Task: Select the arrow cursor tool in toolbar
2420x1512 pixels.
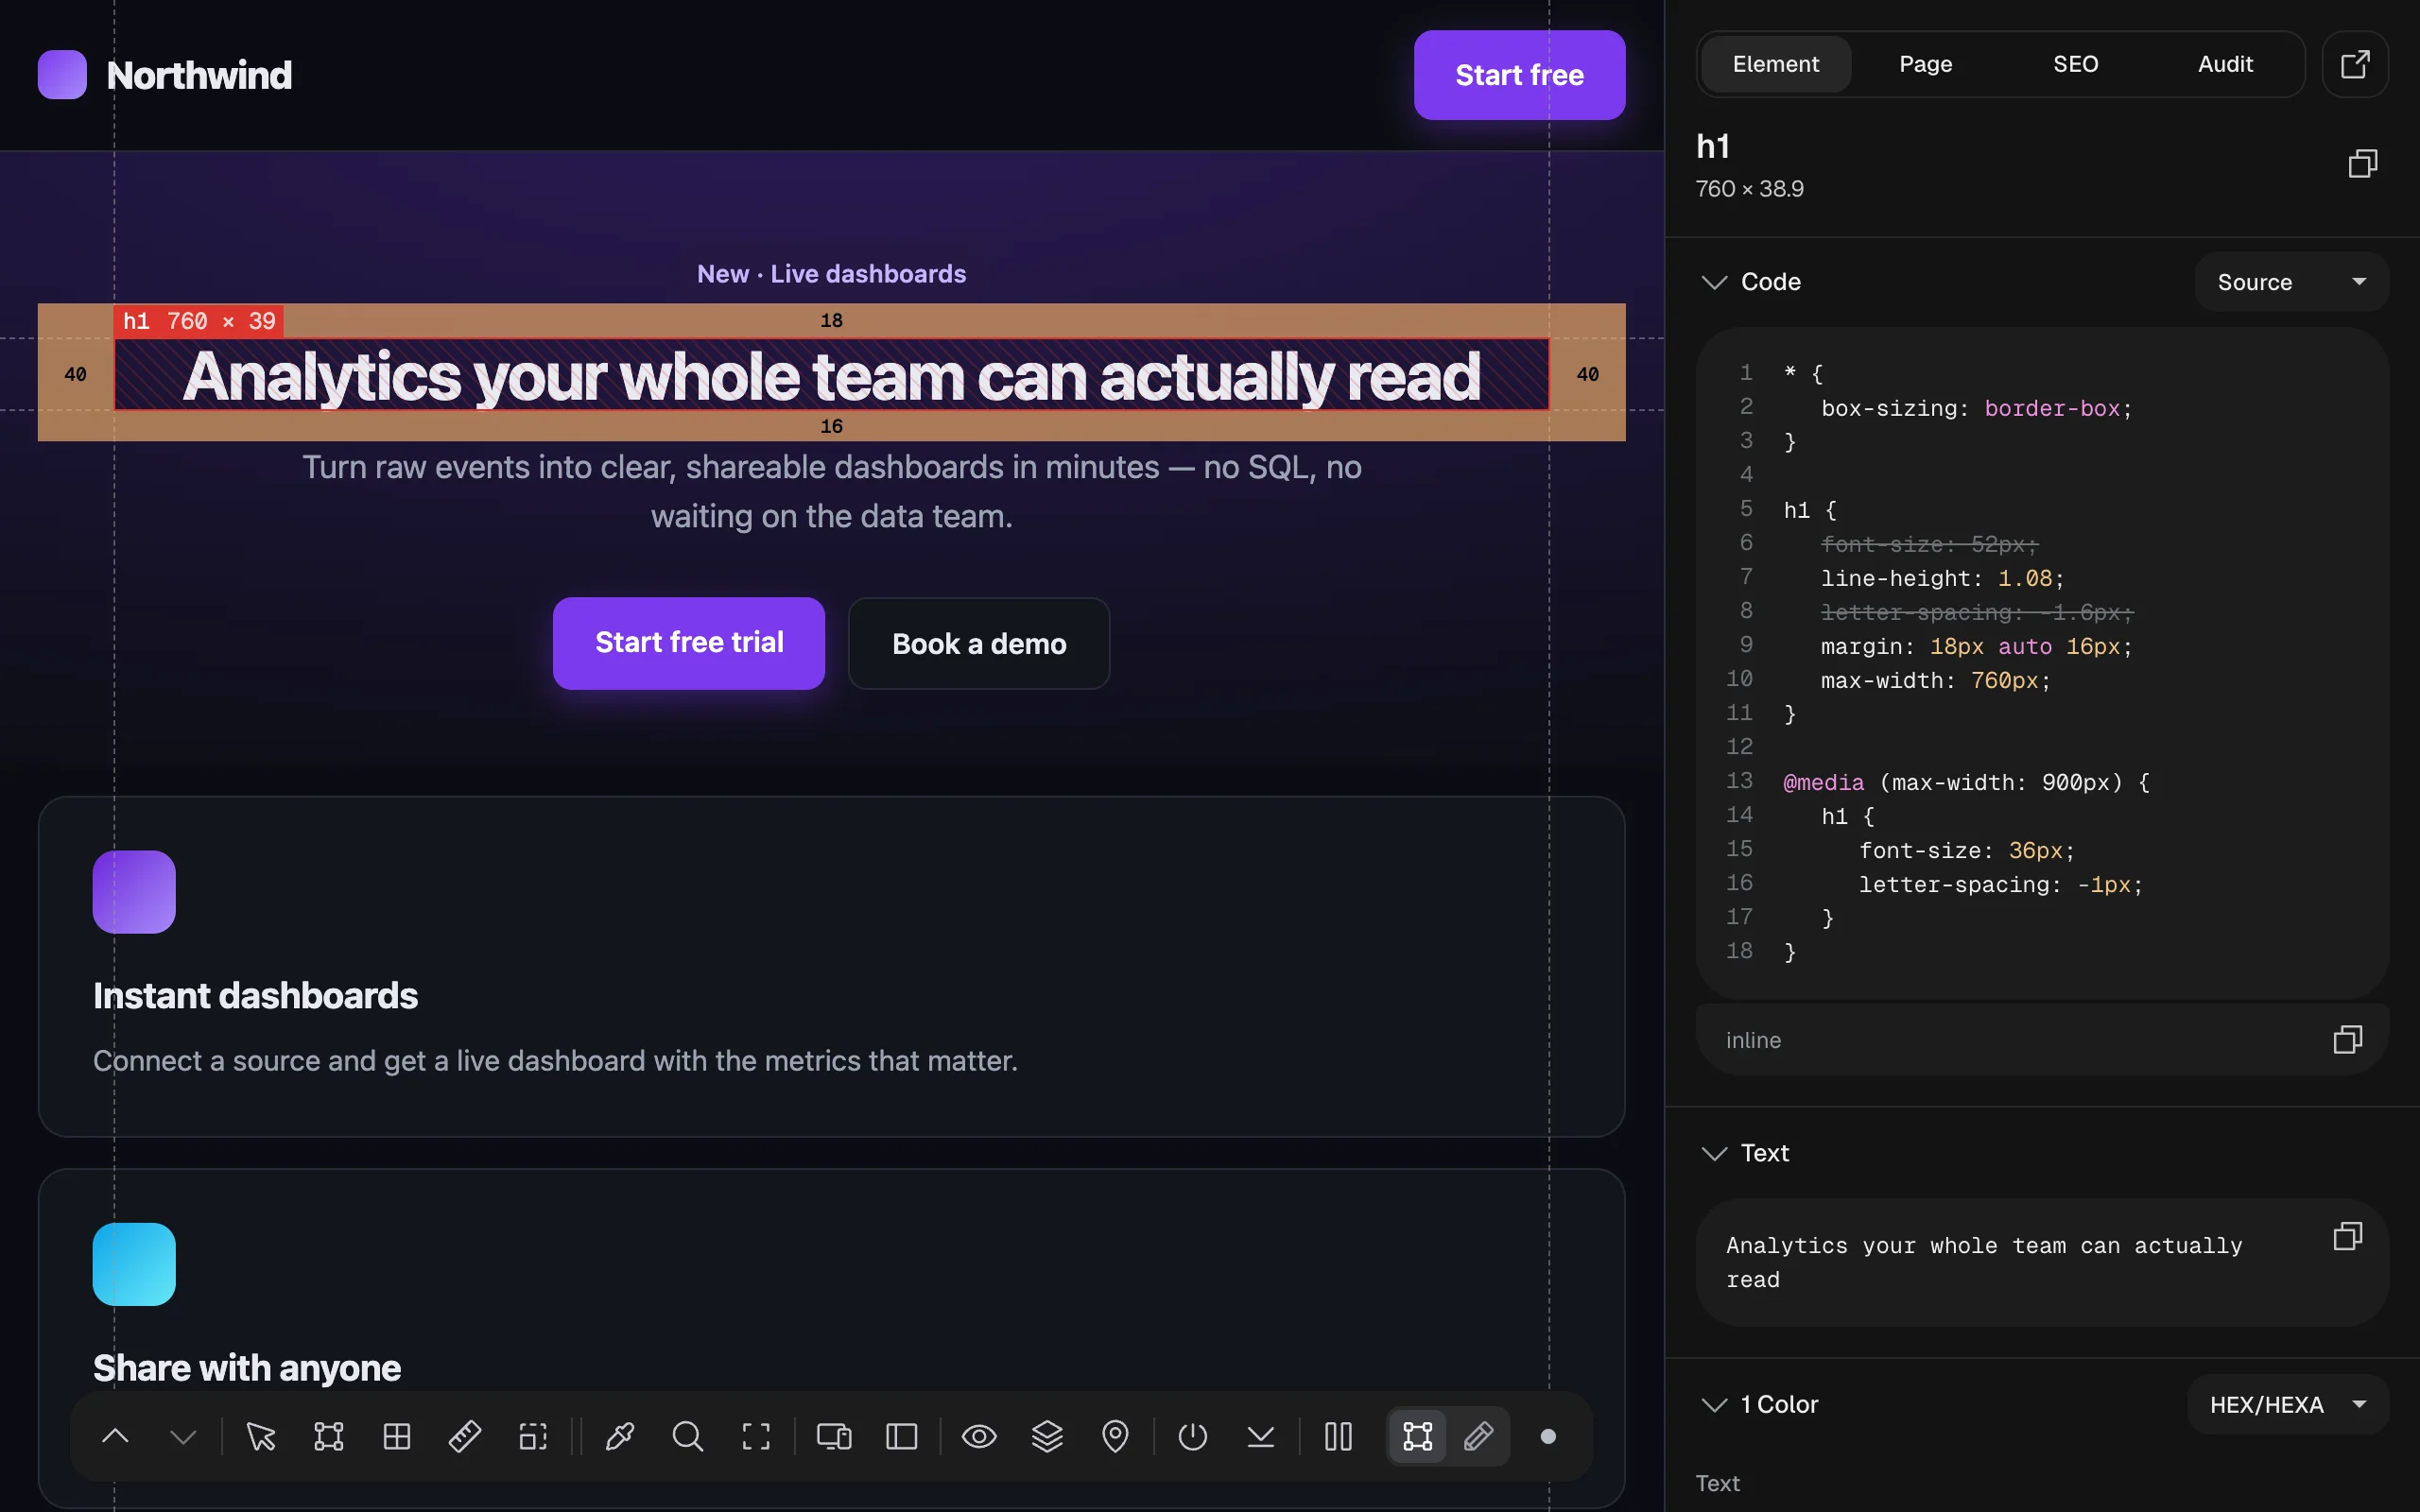Action: (x=261, y=1437)
